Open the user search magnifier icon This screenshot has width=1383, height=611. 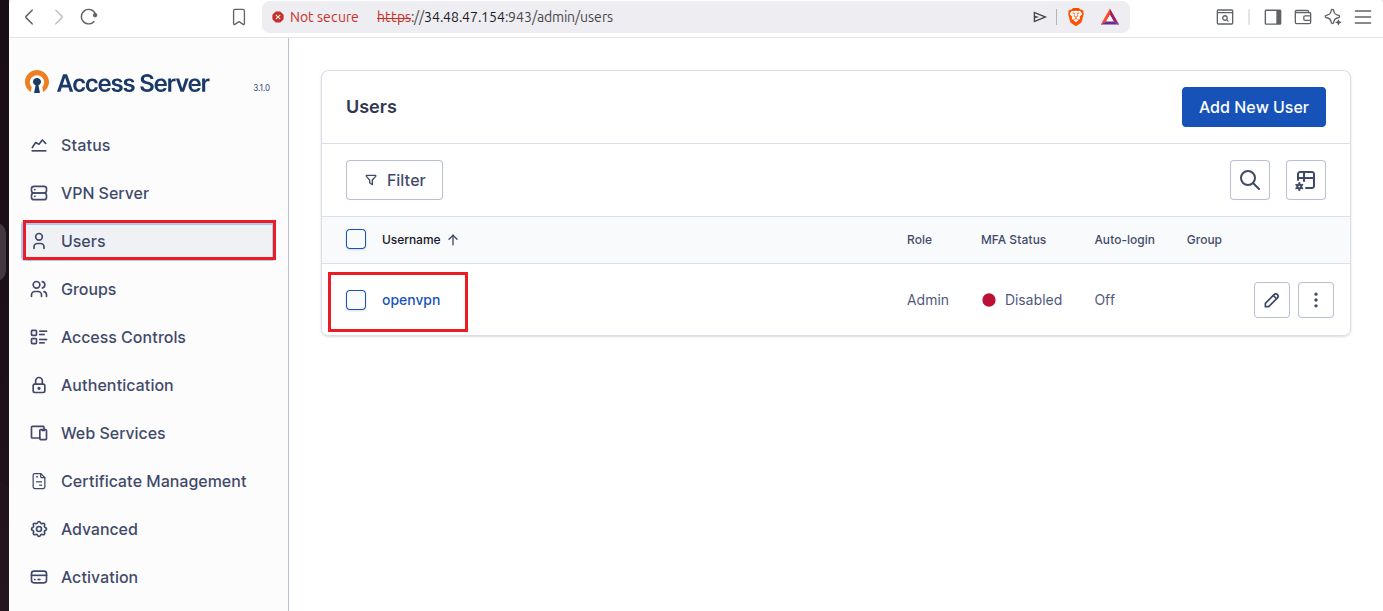(1250, 180)
